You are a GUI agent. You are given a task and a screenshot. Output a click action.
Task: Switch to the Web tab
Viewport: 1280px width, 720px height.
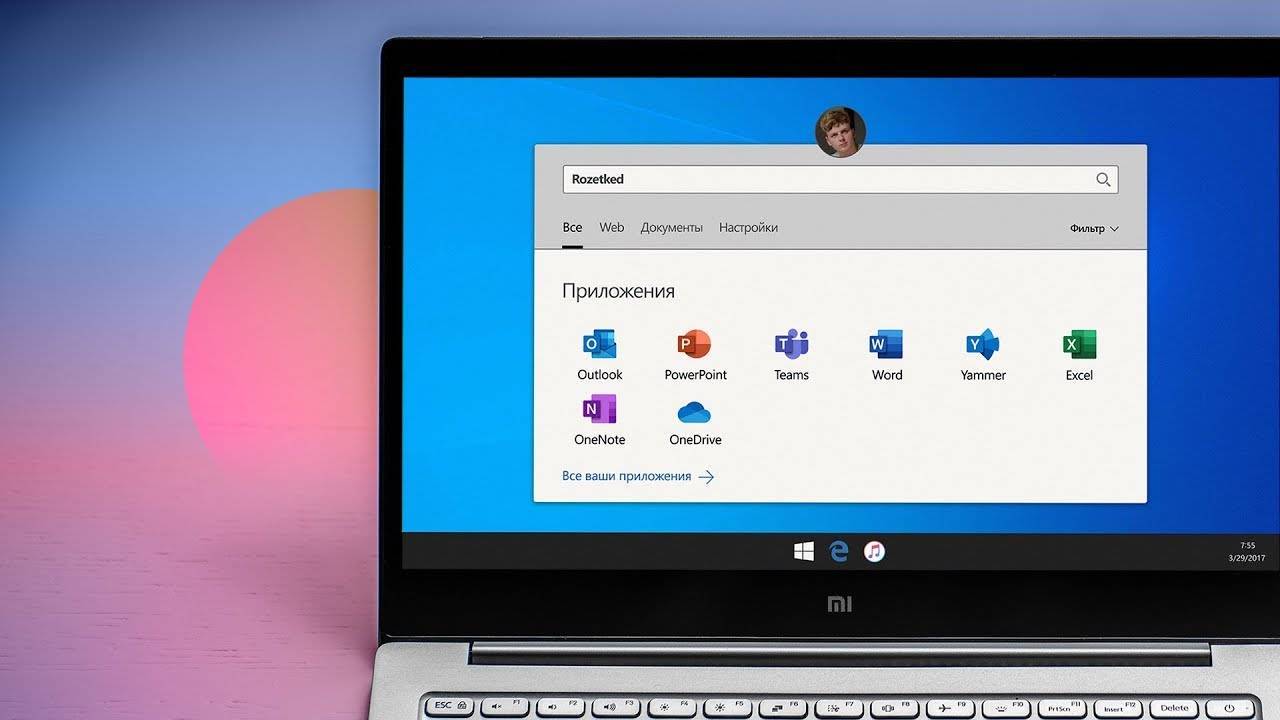(x=612, y=228)
